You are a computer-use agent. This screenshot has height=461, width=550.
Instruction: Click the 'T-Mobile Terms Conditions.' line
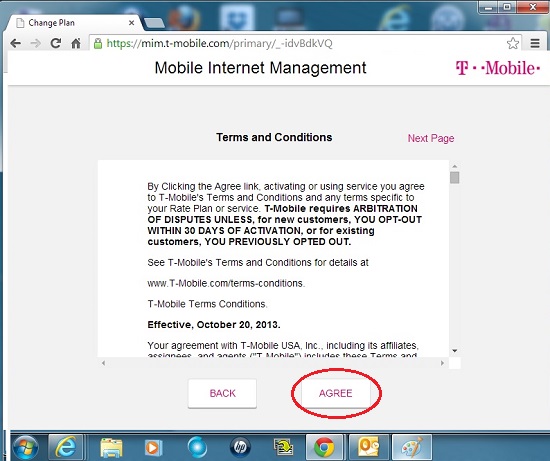point(207,304)
